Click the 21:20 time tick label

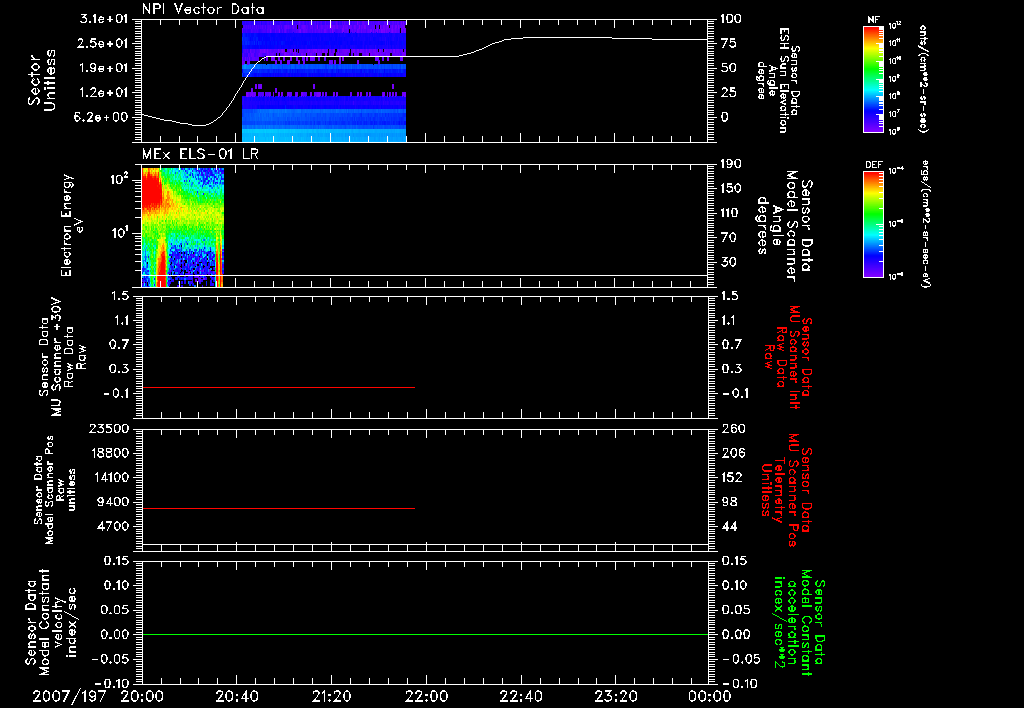332,696
